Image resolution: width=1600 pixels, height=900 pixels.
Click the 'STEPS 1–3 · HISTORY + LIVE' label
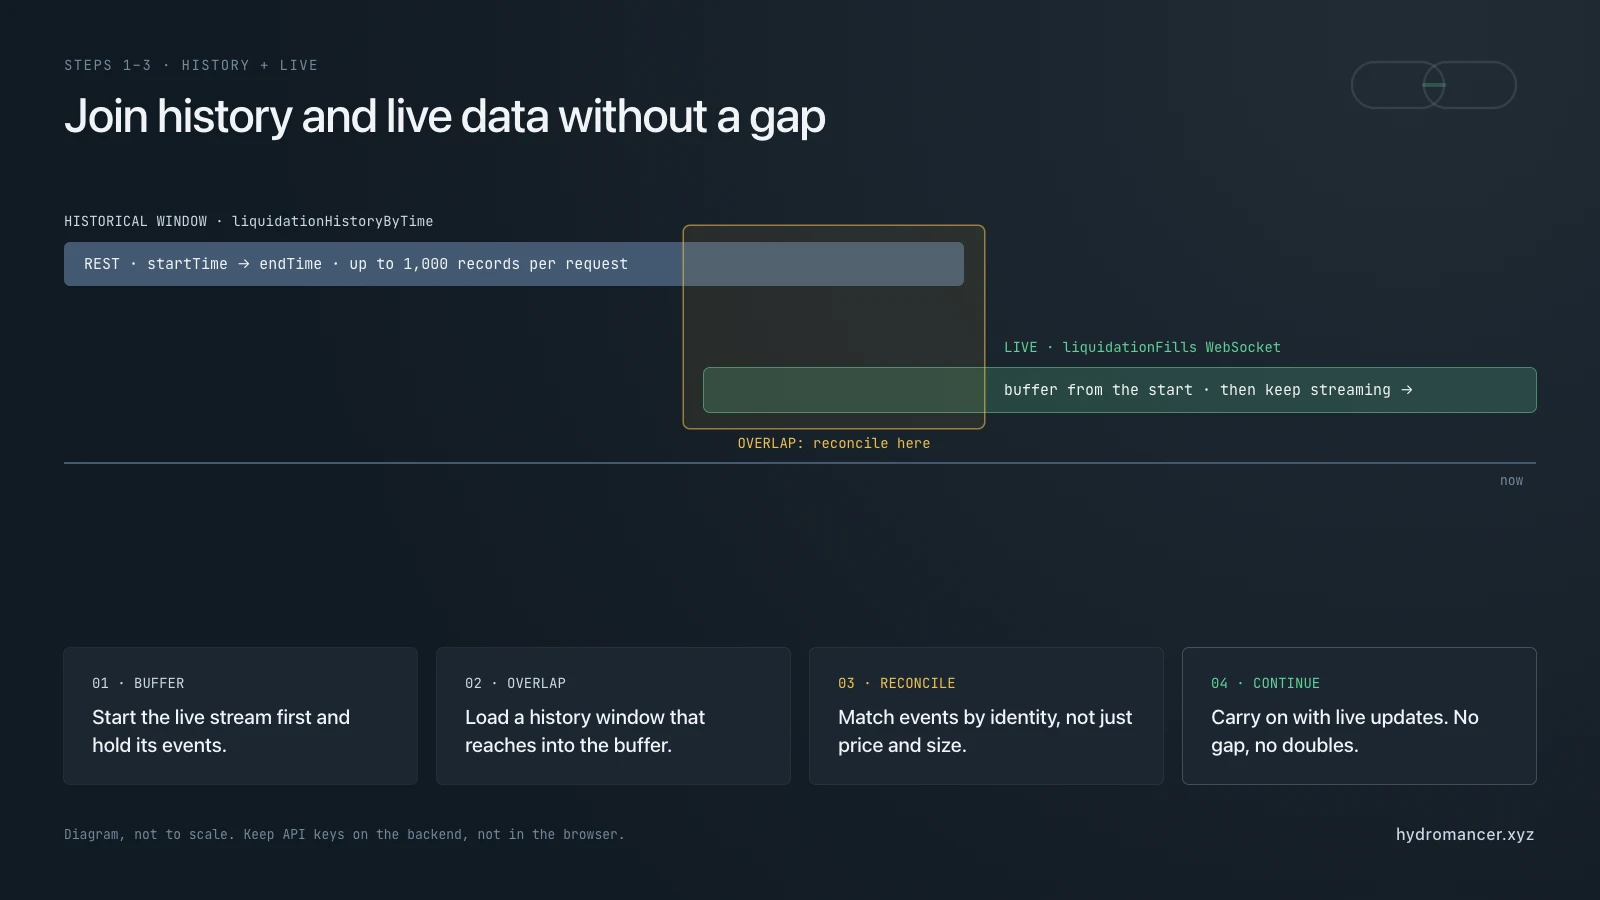point(191,65)
